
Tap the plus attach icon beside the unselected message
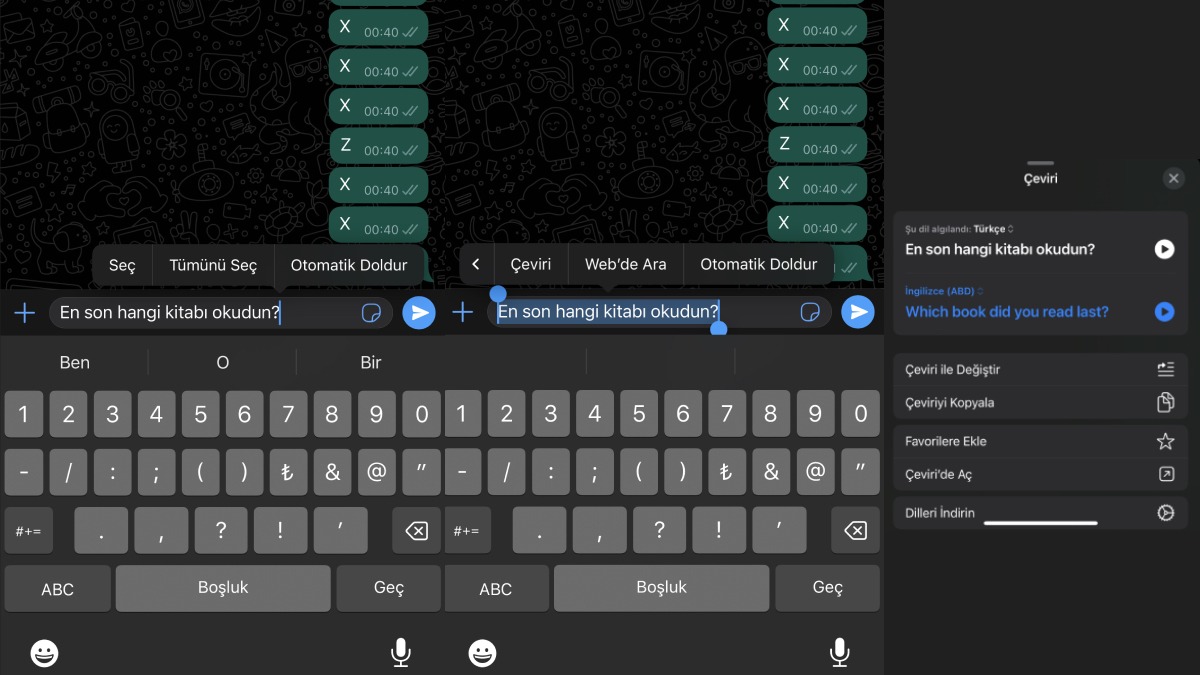point(24,313)
